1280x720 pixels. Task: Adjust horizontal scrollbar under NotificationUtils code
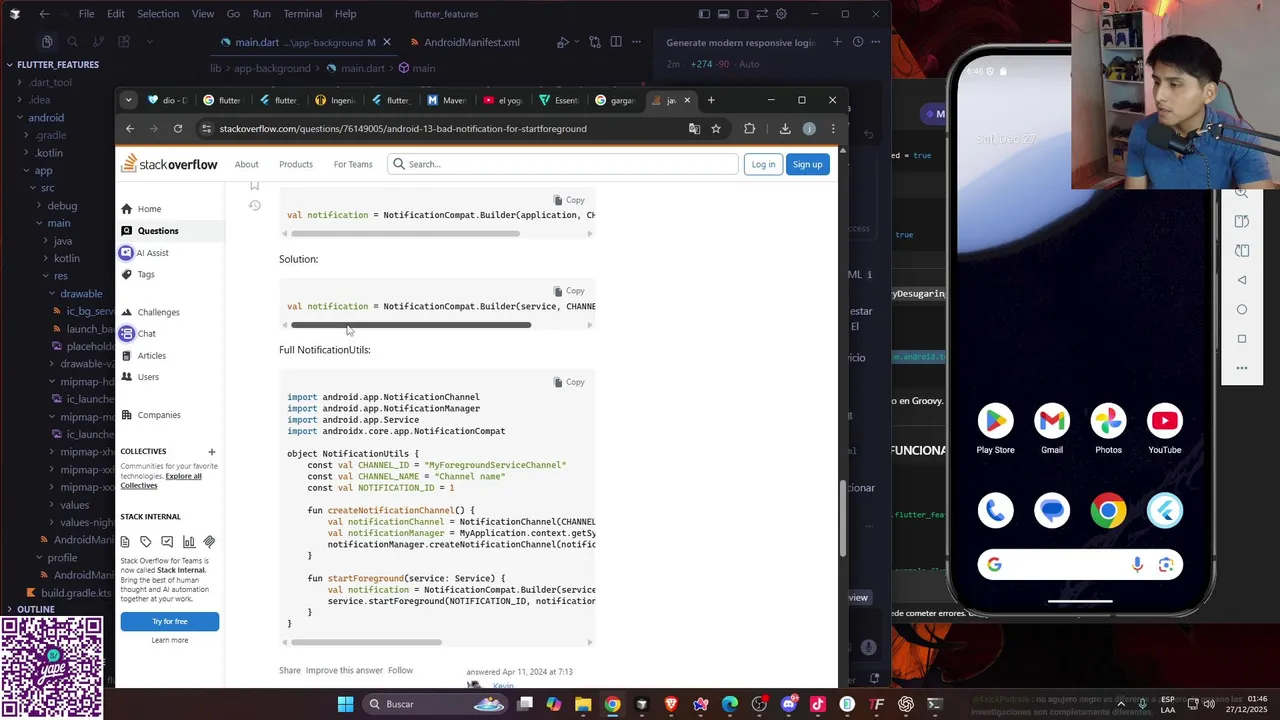(366, 642)
